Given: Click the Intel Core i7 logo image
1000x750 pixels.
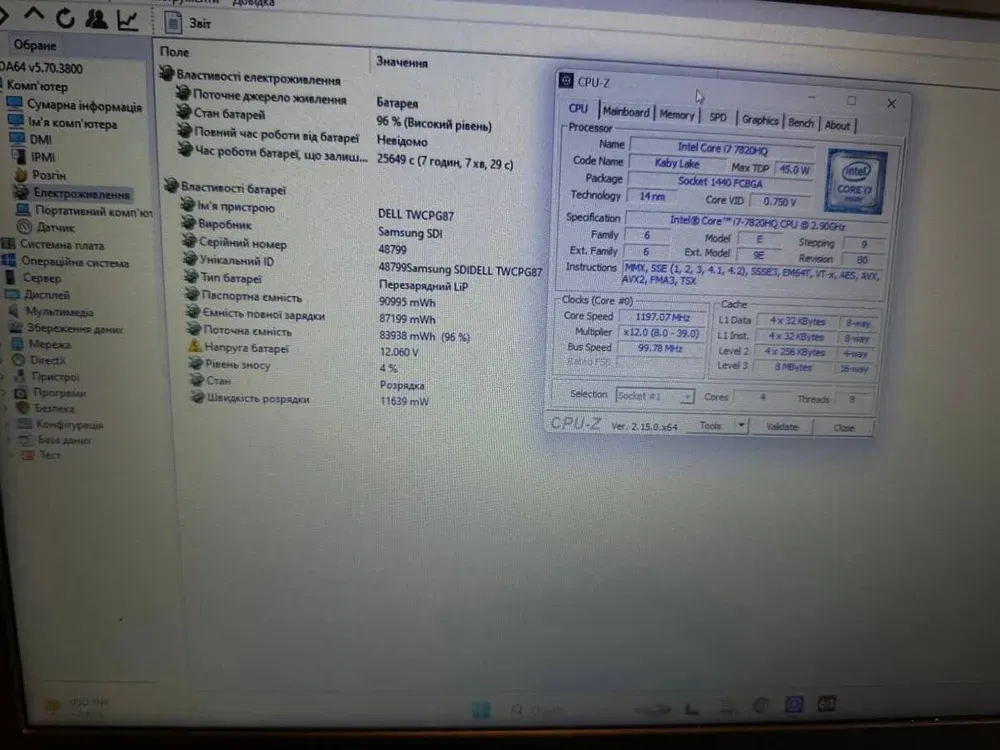Looking at the screenshot, I should click(x=855, y=181).
